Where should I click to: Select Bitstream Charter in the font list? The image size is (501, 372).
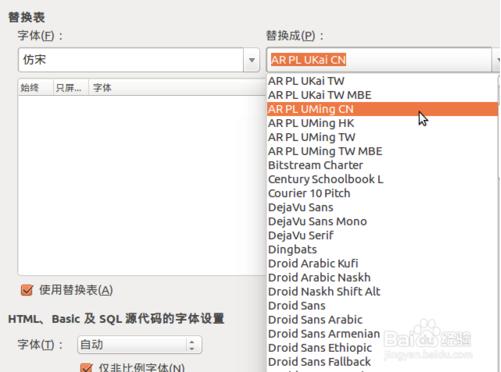coord(382,165)
